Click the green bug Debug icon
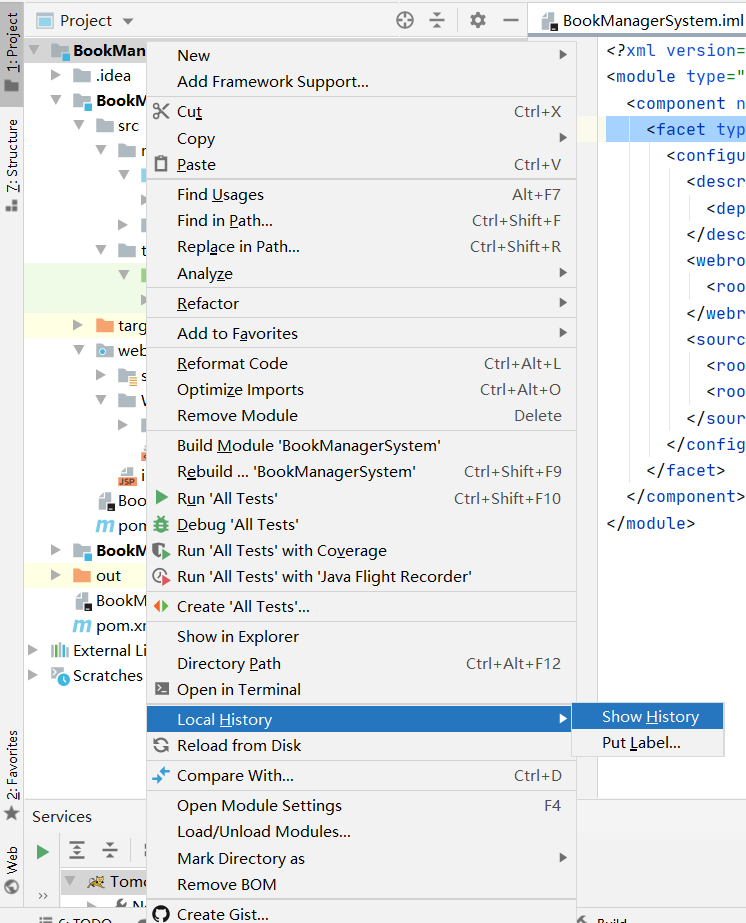 (x=161, y=524)
